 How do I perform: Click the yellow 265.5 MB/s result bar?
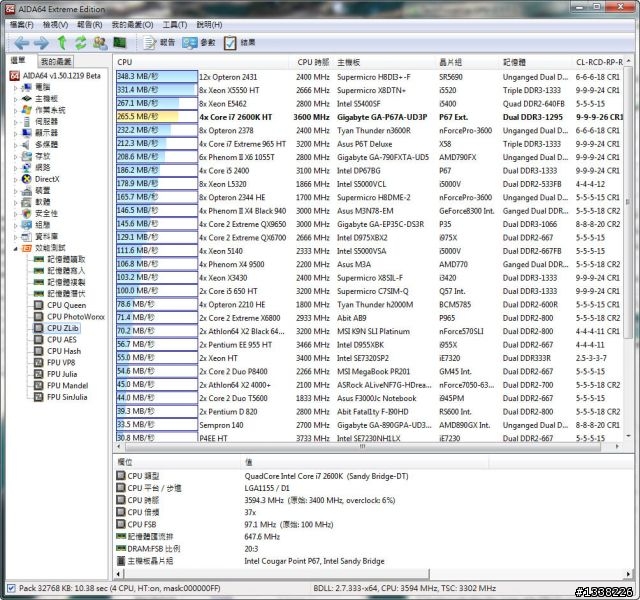coord(157,117)
